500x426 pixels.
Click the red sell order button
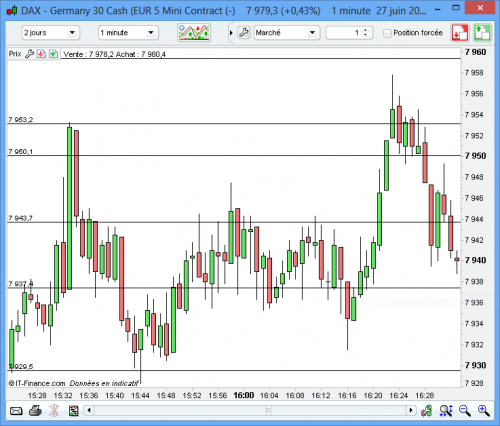tap(460, 33)
